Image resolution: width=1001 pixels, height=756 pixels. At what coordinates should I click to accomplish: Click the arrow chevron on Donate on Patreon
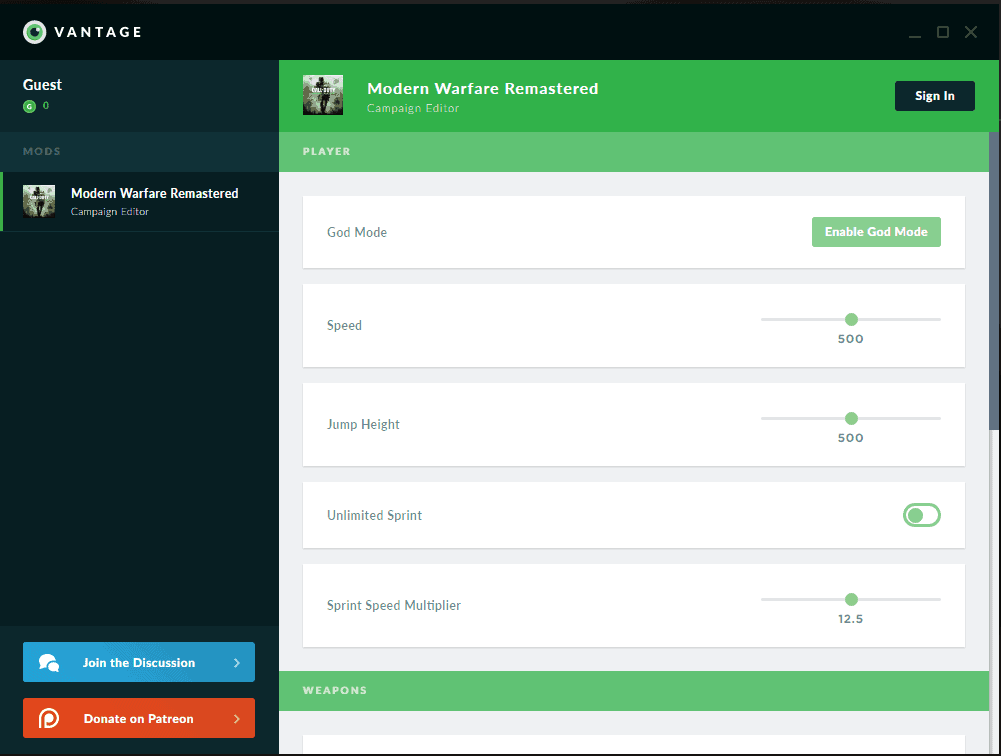tap(237, 718)
